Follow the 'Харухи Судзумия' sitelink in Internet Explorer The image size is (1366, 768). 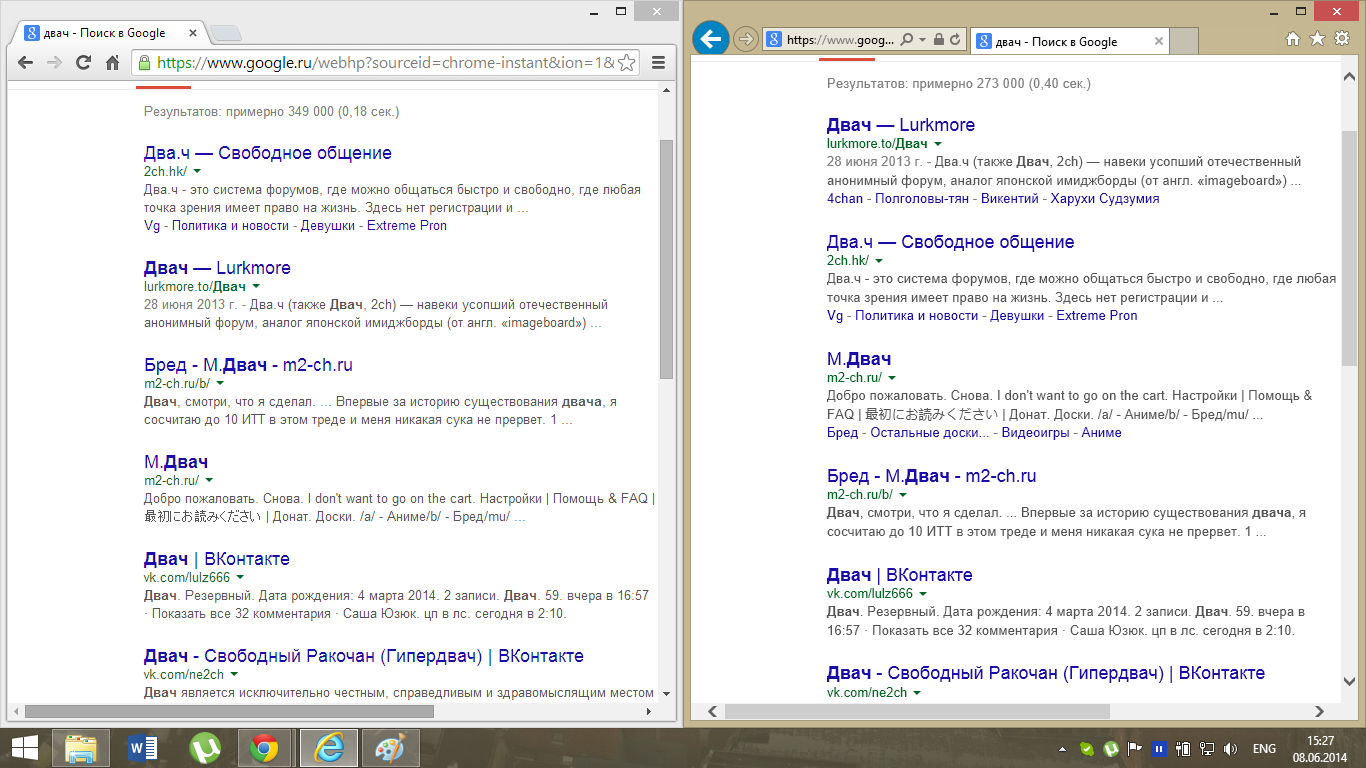1105,199
